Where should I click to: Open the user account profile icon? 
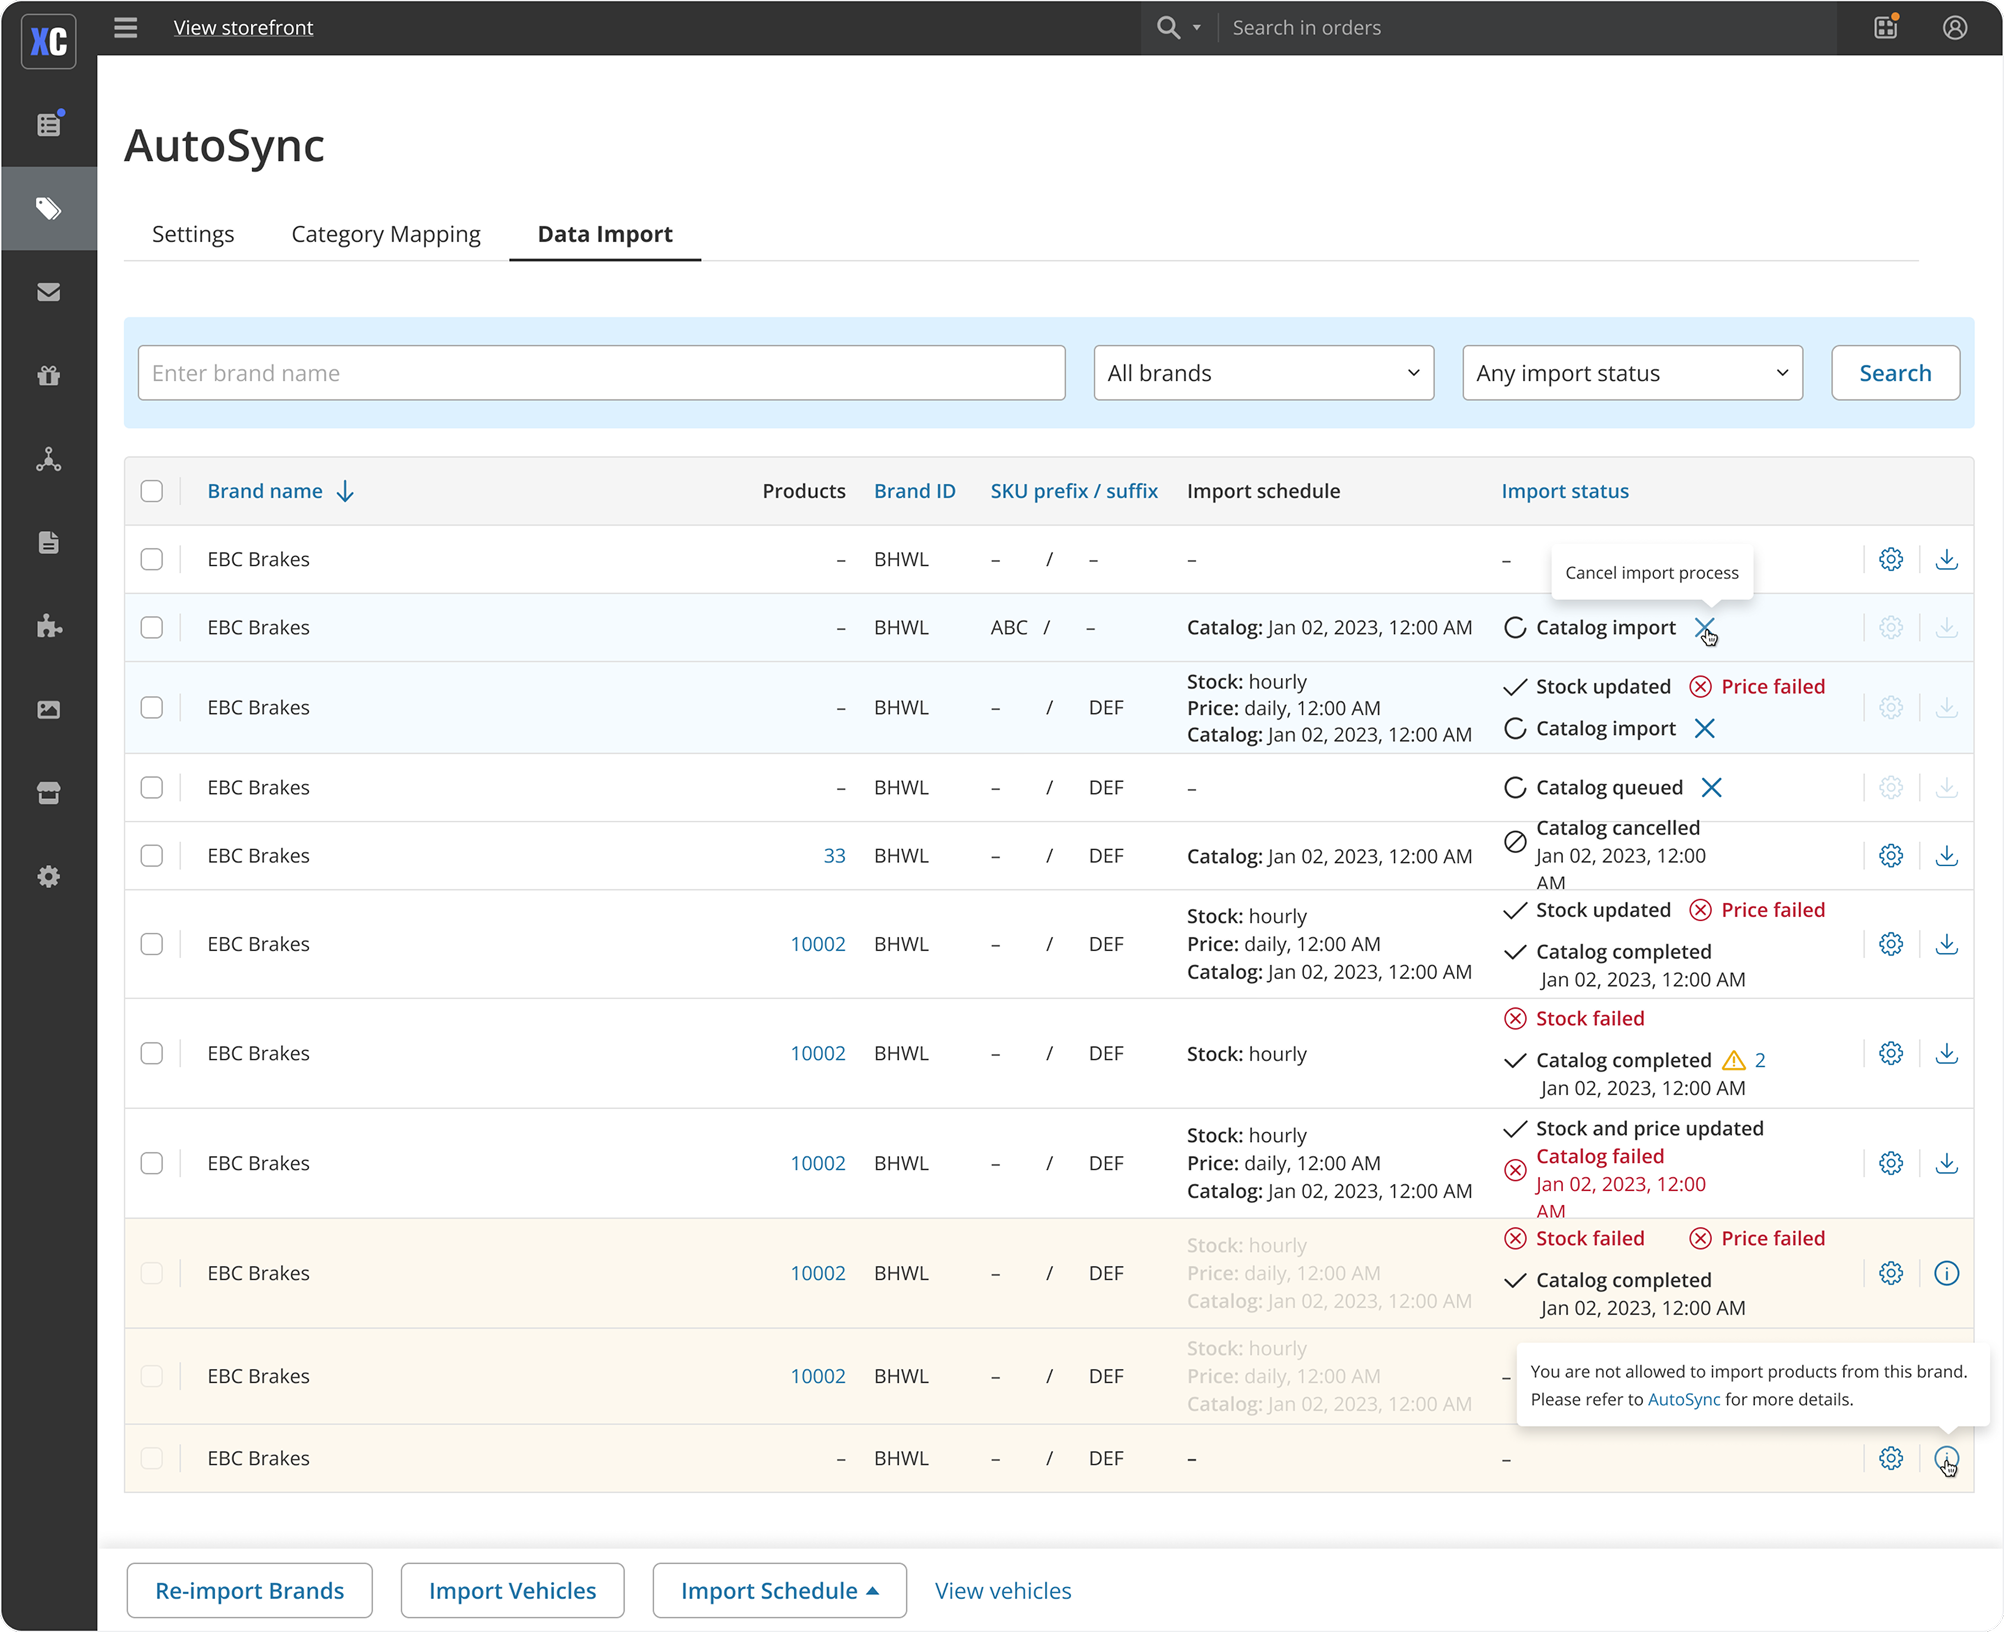point(1954,27)
